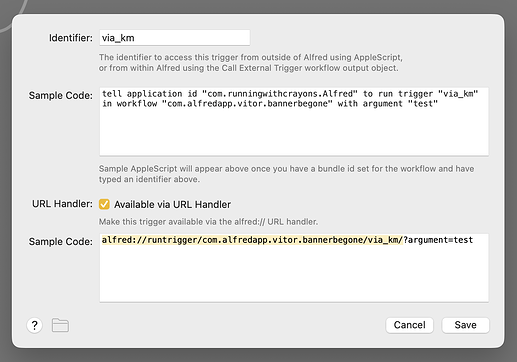Click the 'tell application id' code line

point(290,94)
